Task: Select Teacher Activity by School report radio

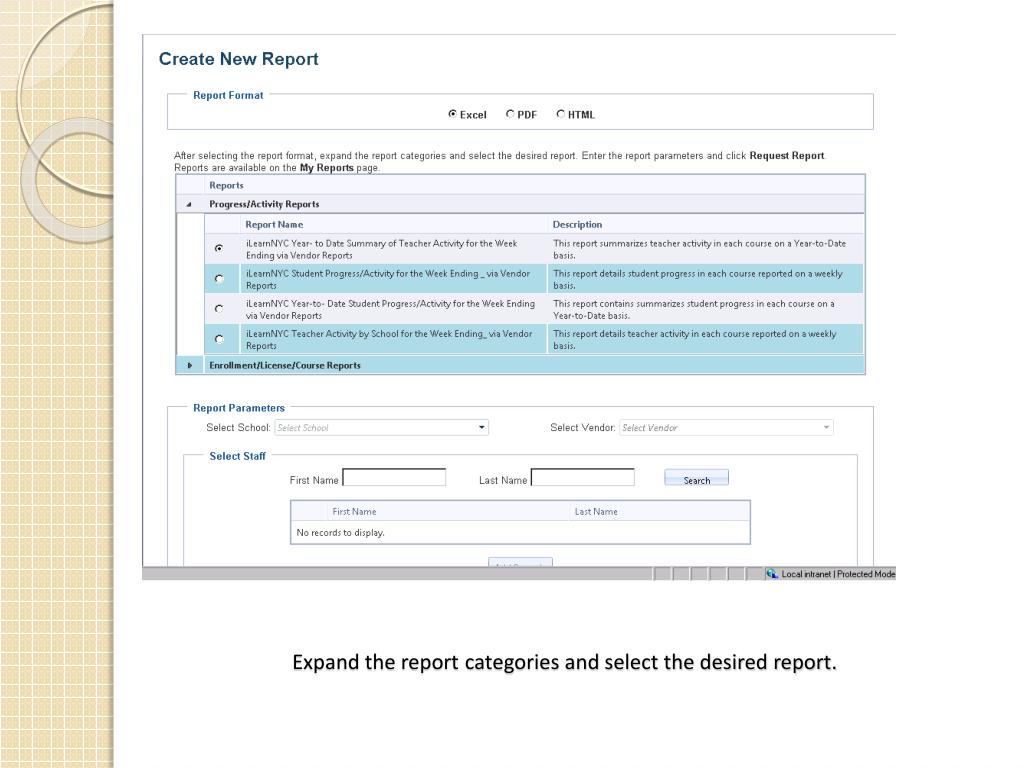Action: [x=219, y=339]
